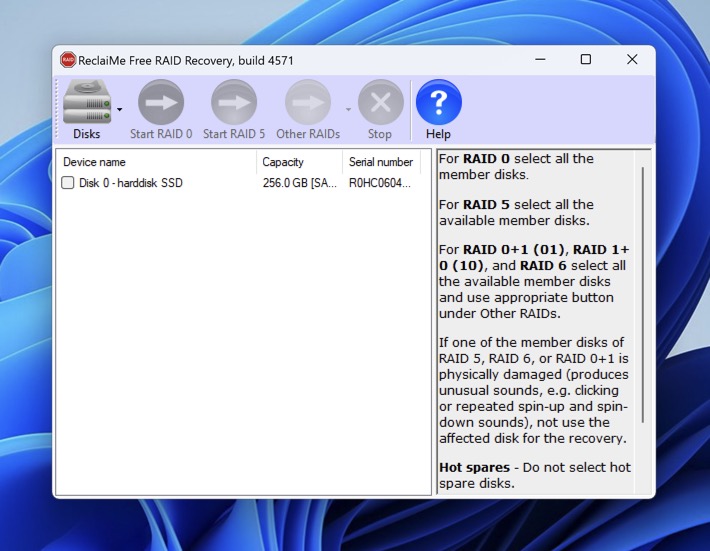
Task: Click the Disks drive icon
Action: tap(86, 103)
